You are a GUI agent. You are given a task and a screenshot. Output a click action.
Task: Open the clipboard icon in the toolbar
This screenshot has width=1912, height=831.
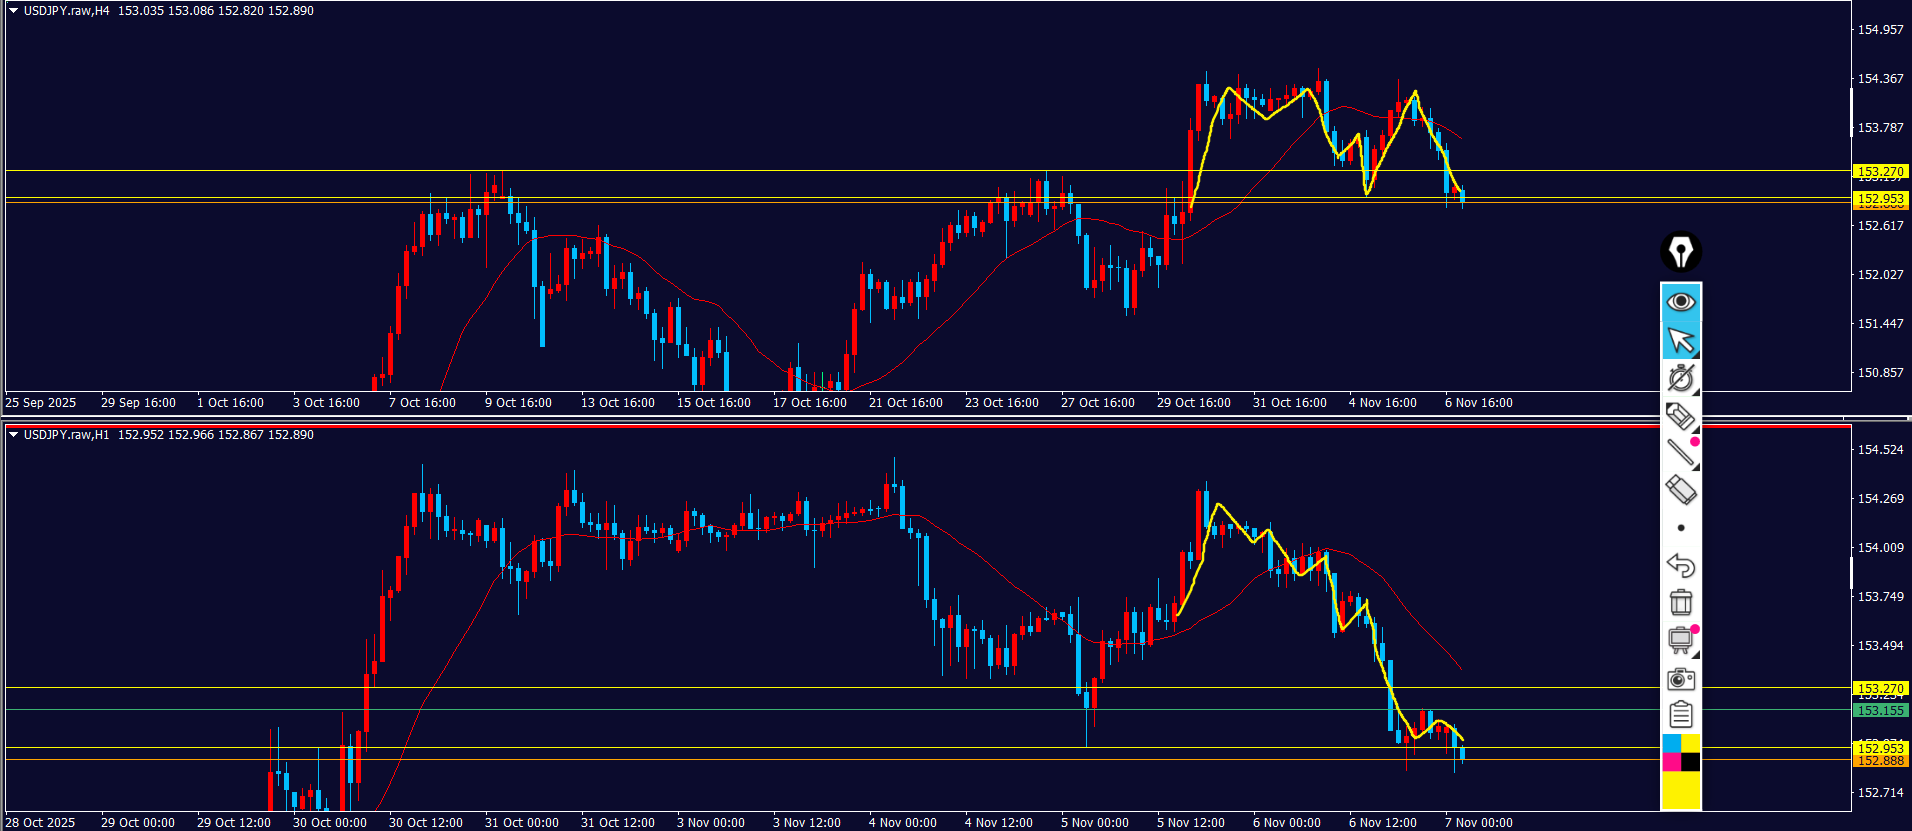(x=1681, y=715)
